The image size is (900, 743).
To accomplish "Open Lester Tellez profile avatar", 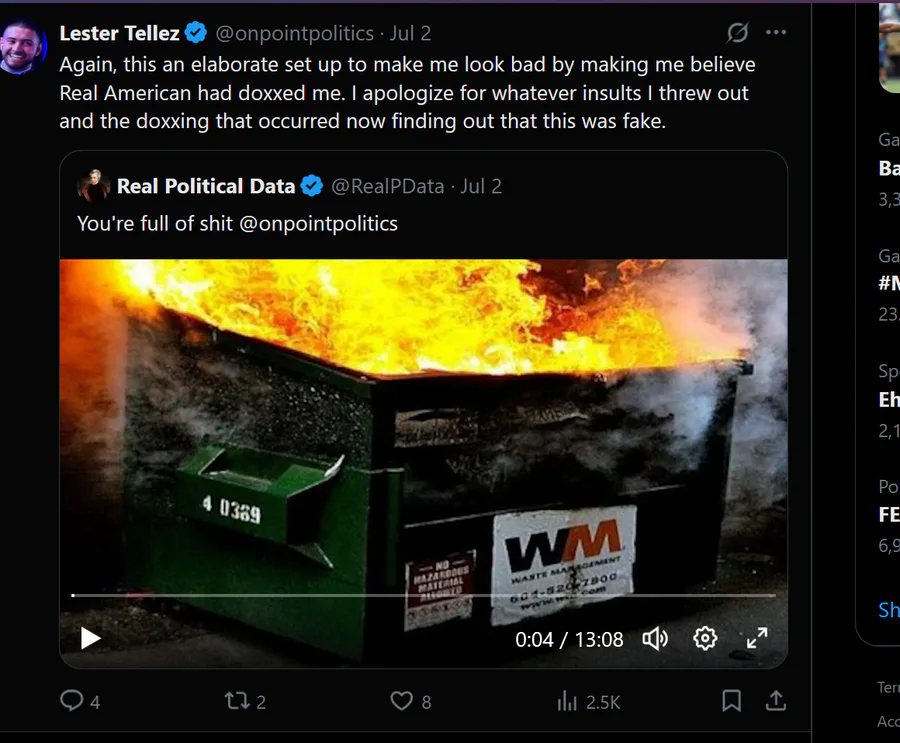I will coord(23,47).
